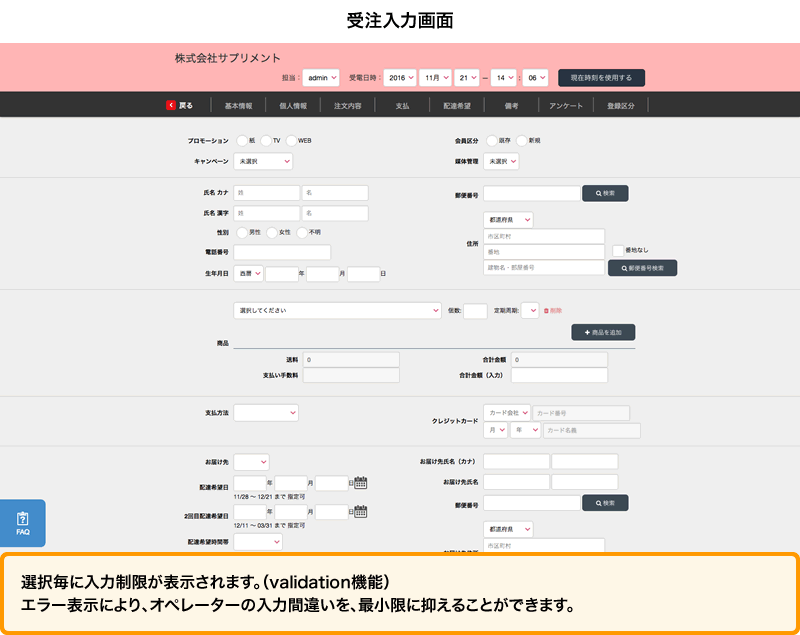Check the 番地なし checkbox
Screen dimensions: 800x635
point(618,250)
